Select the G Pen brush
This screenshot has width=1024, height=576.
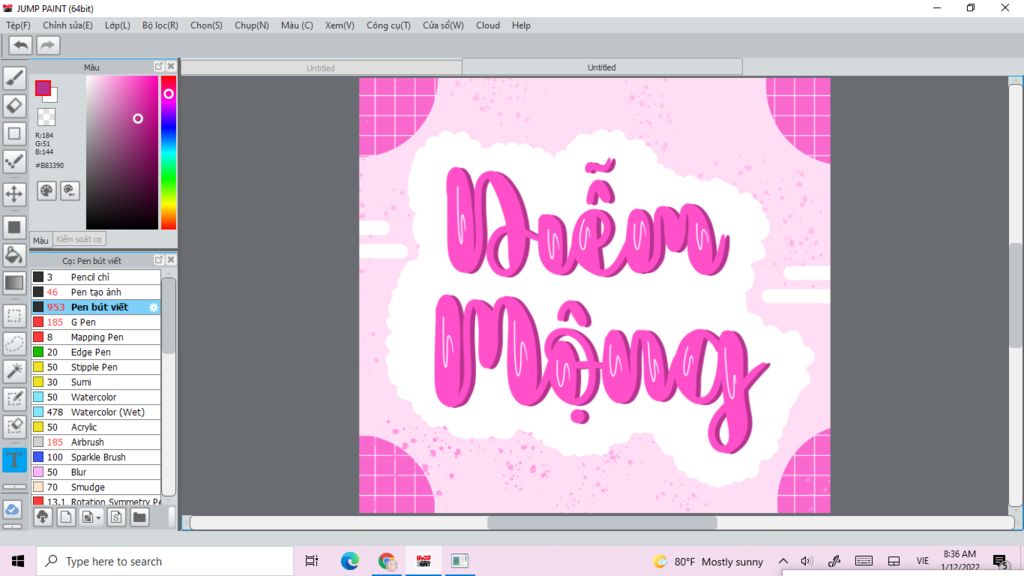pos(96,322)
